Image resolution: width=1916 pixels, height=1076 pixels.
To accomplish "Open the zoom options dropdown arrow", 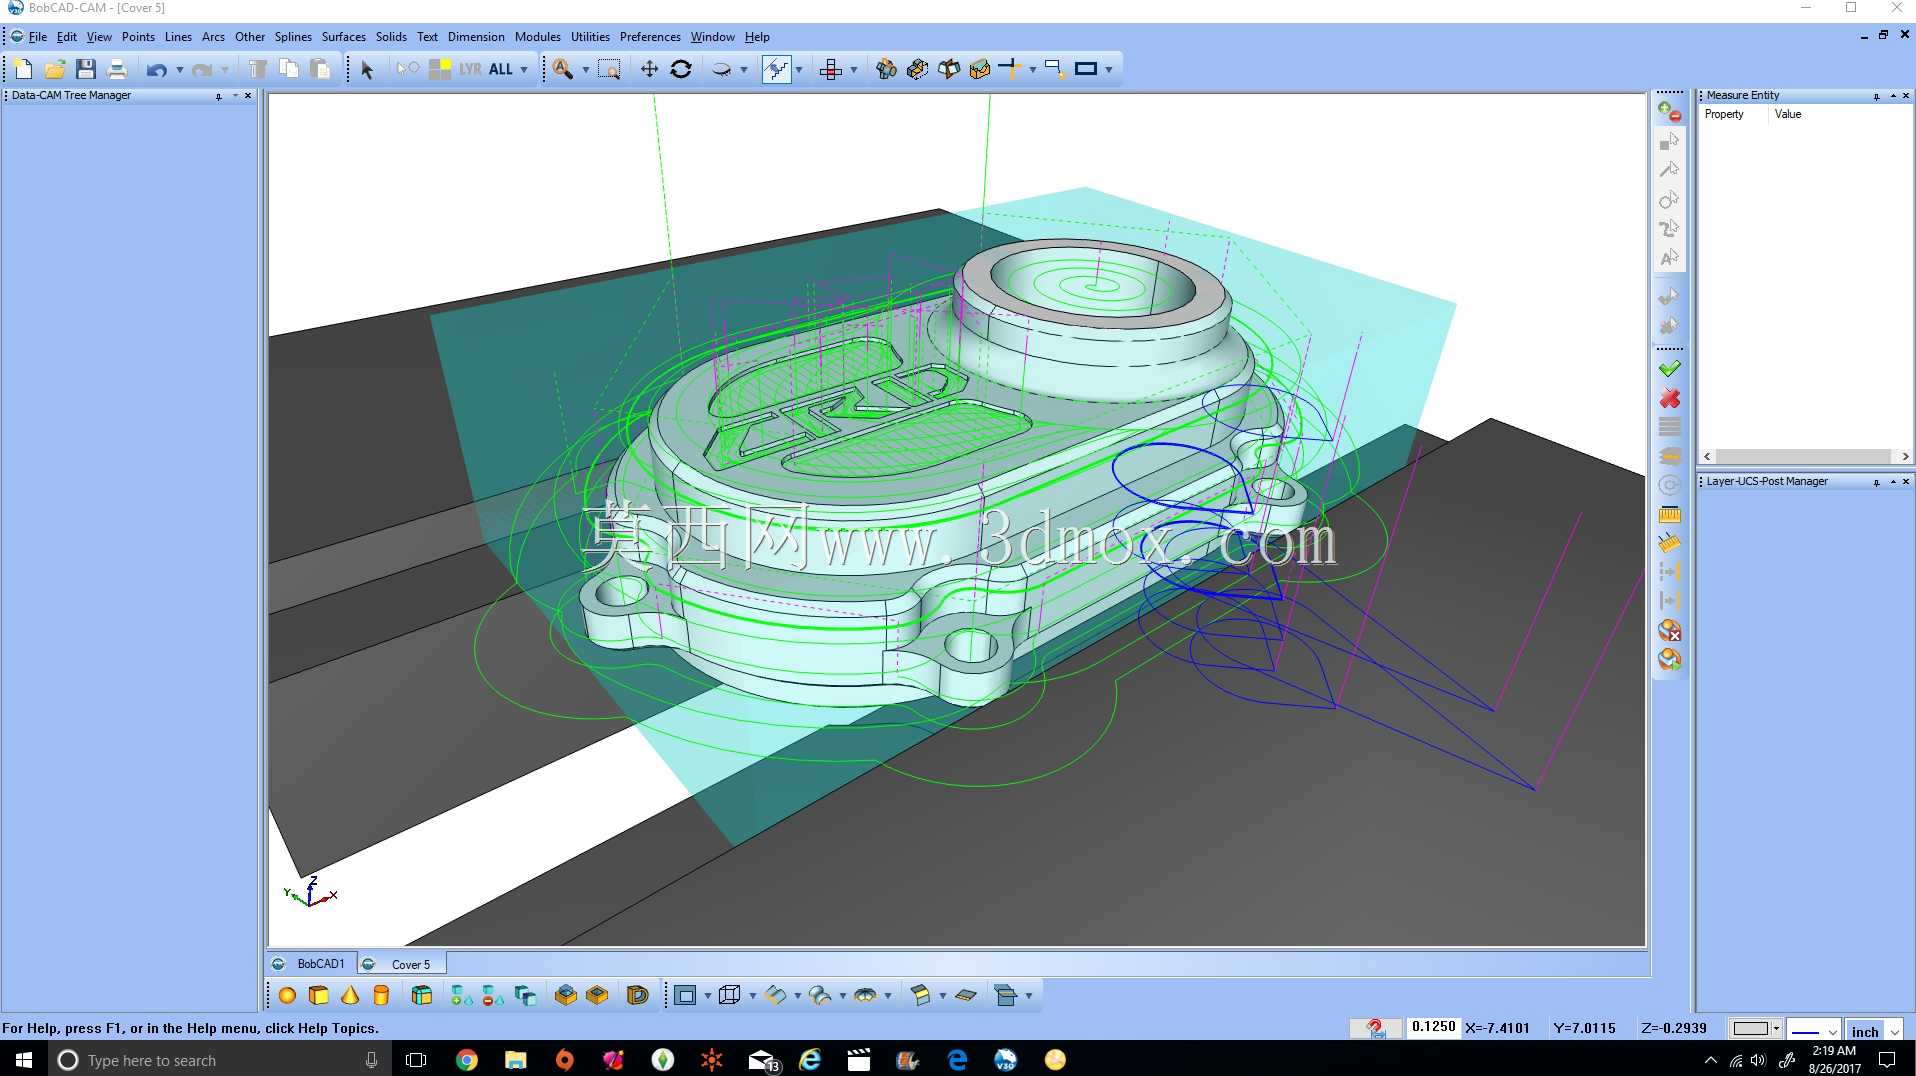I will pos(586,69).
